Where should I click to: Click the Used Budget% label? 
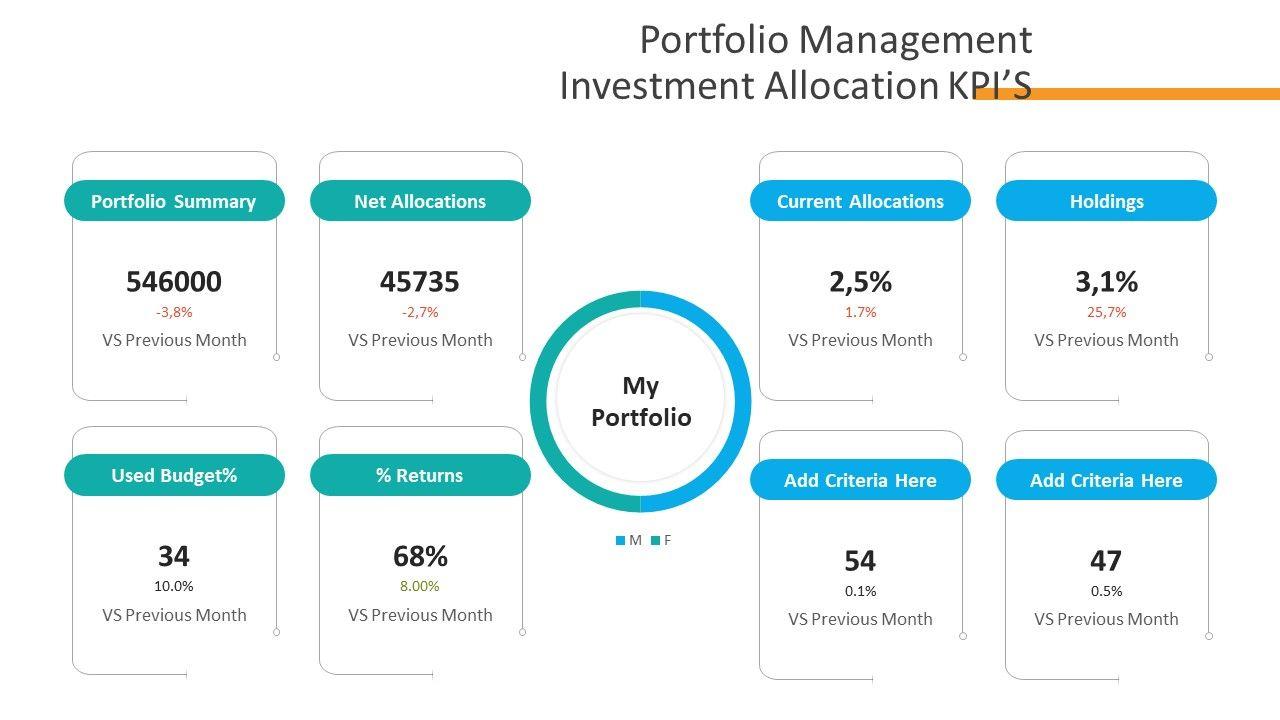[x=174, y=475]
